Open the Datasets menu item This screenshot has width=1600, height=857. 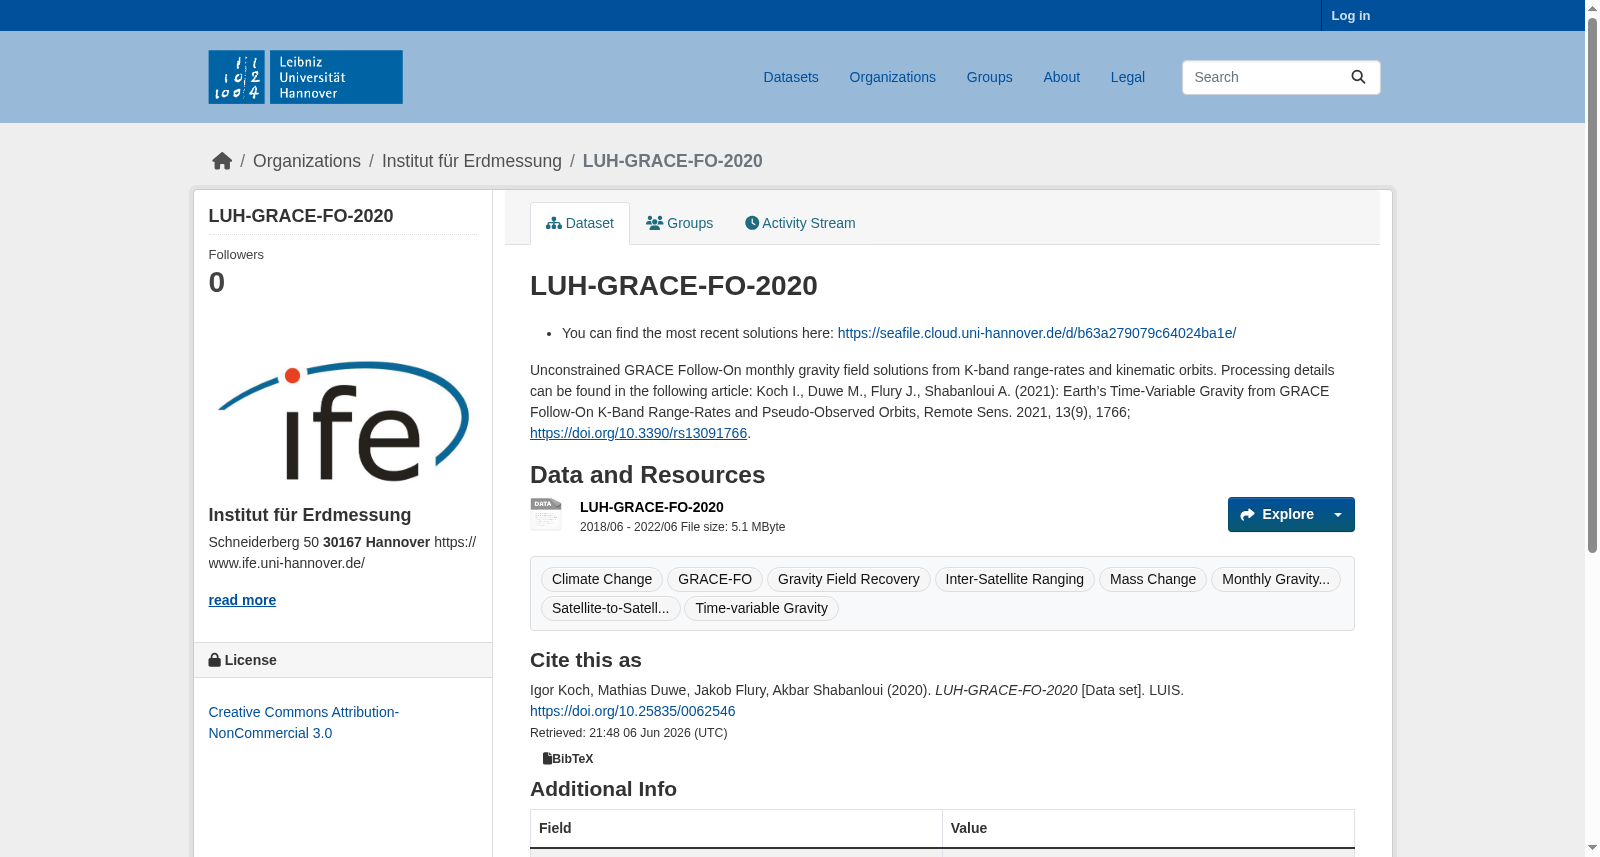[x=791, y=77]
